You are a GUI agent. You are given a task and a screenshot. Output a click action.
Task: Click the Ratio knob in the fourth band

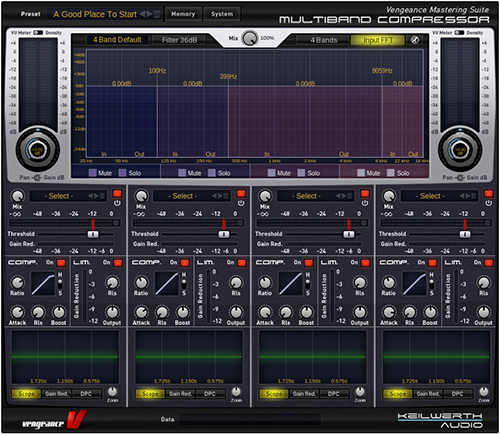click(389, 282)
